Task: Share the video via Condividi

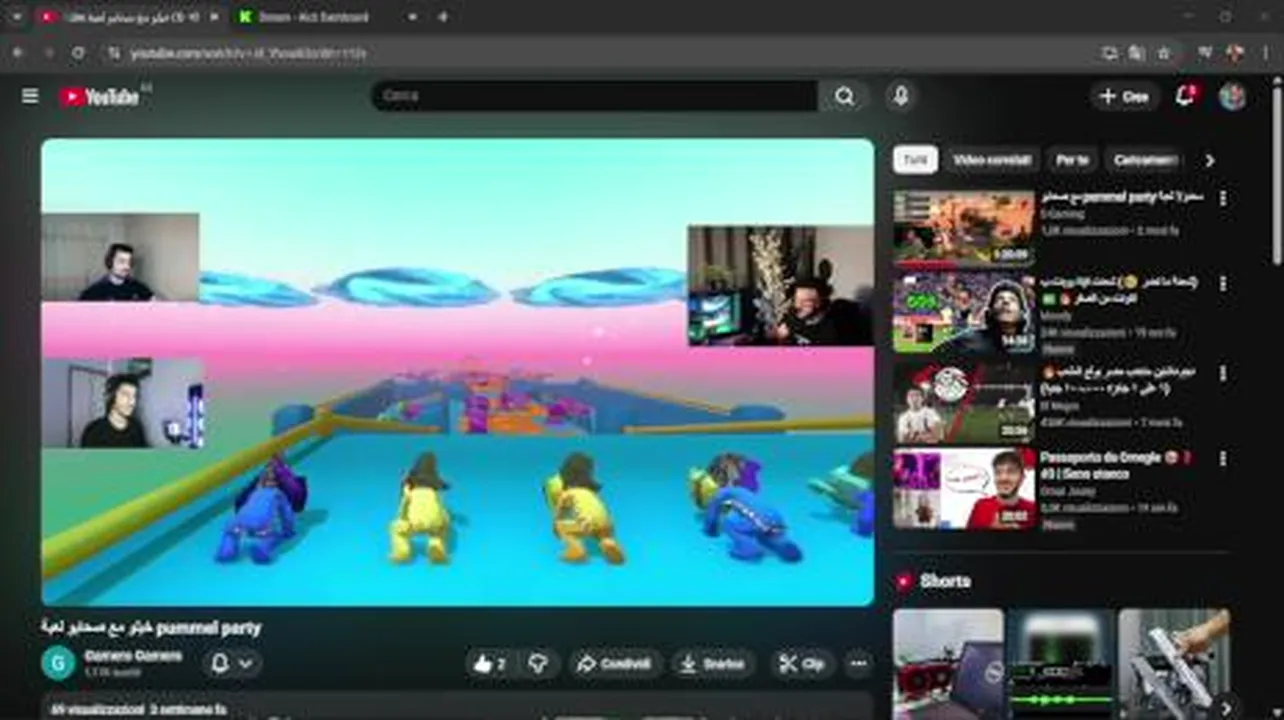Action: 615,664
